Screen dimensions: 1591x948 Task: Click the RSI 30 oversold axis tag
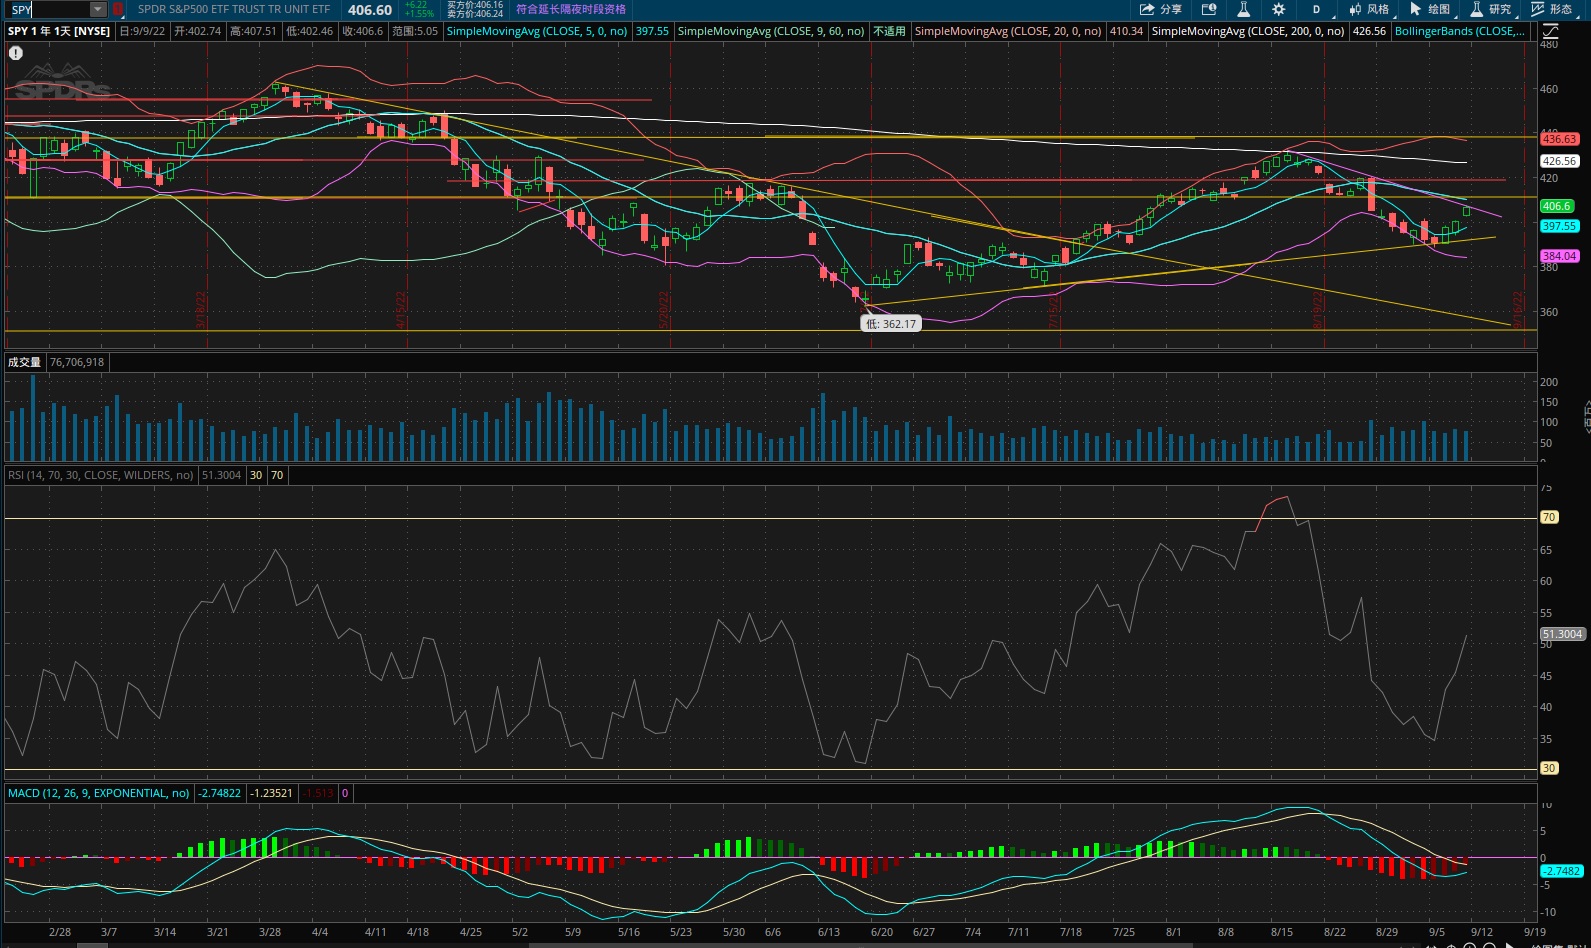point(1549,768)
